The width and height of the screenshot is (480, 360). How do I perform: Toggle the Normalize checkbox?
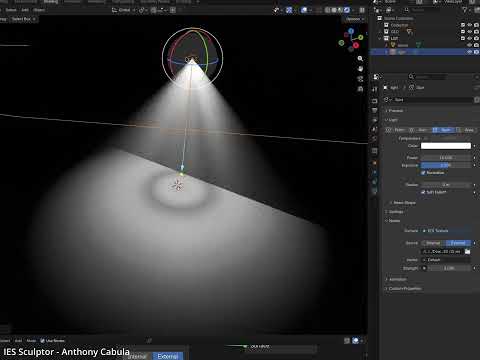423,173
